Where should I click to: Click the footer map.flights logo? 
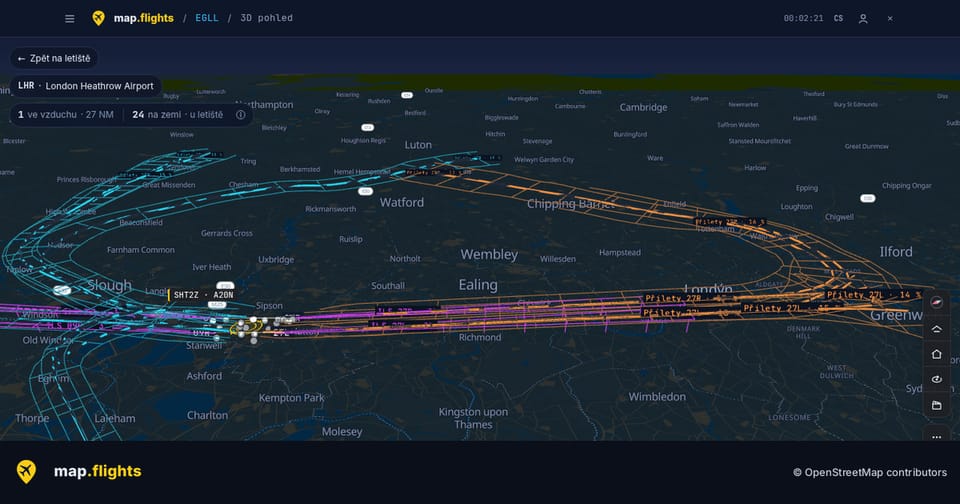[78, 471]
